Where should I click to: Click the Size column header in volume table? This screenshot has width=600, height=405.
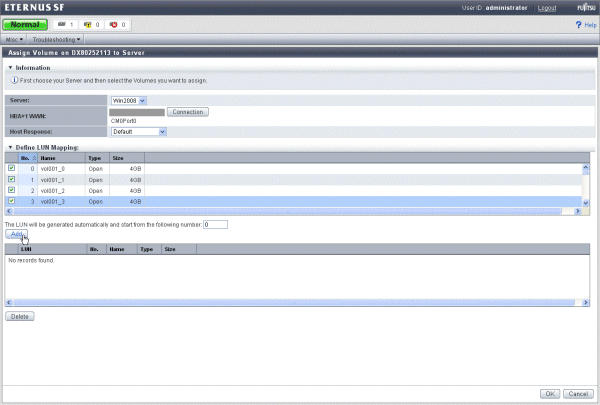click(127, 158)
